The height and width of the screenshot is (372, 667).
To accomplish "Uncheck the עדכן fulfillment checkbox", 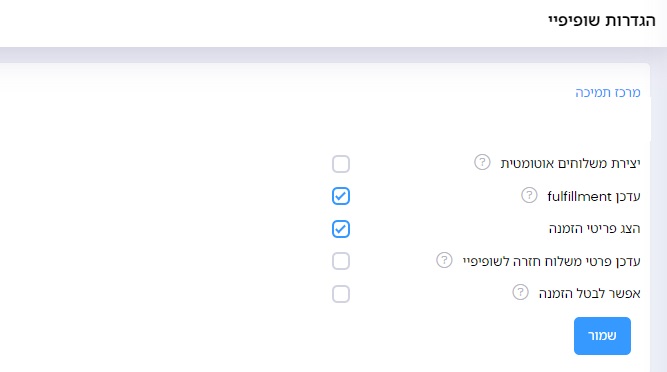I will pos(341,196).
